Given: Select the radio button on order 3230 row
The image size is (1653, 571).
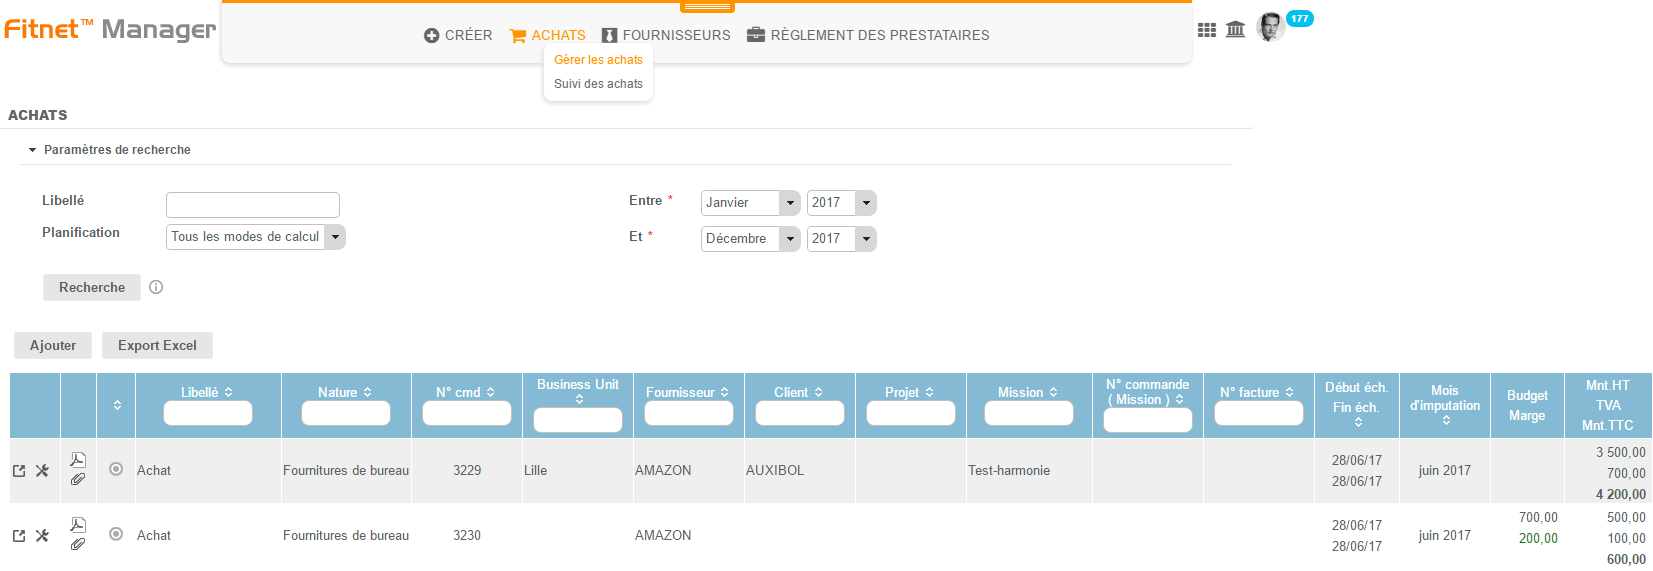Looking at the screenshot, I should click(x=116, y=534).
